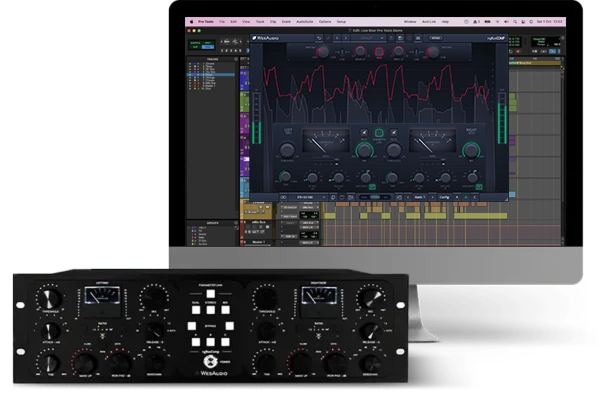
Task: Select the highlighted track in Tracks list
Action: [211, 75]
